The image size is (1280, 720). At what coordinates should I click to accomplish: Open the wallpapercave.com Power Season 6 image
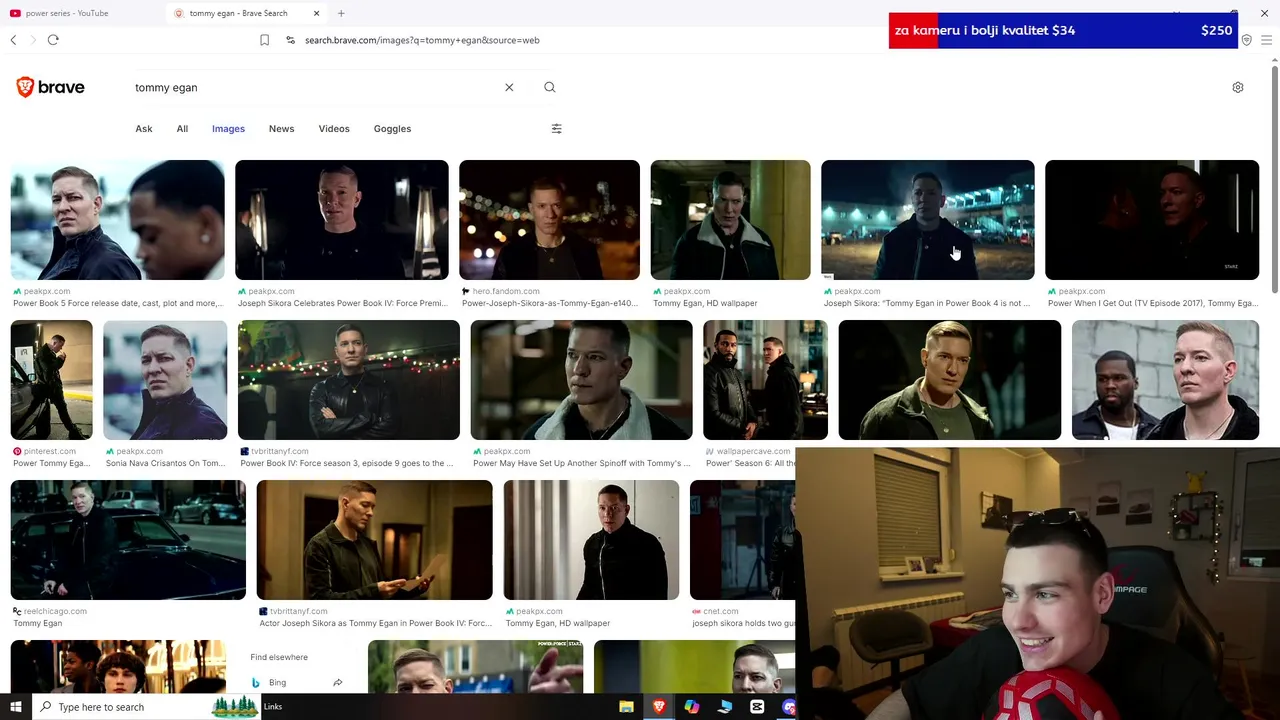pos(765,380)
